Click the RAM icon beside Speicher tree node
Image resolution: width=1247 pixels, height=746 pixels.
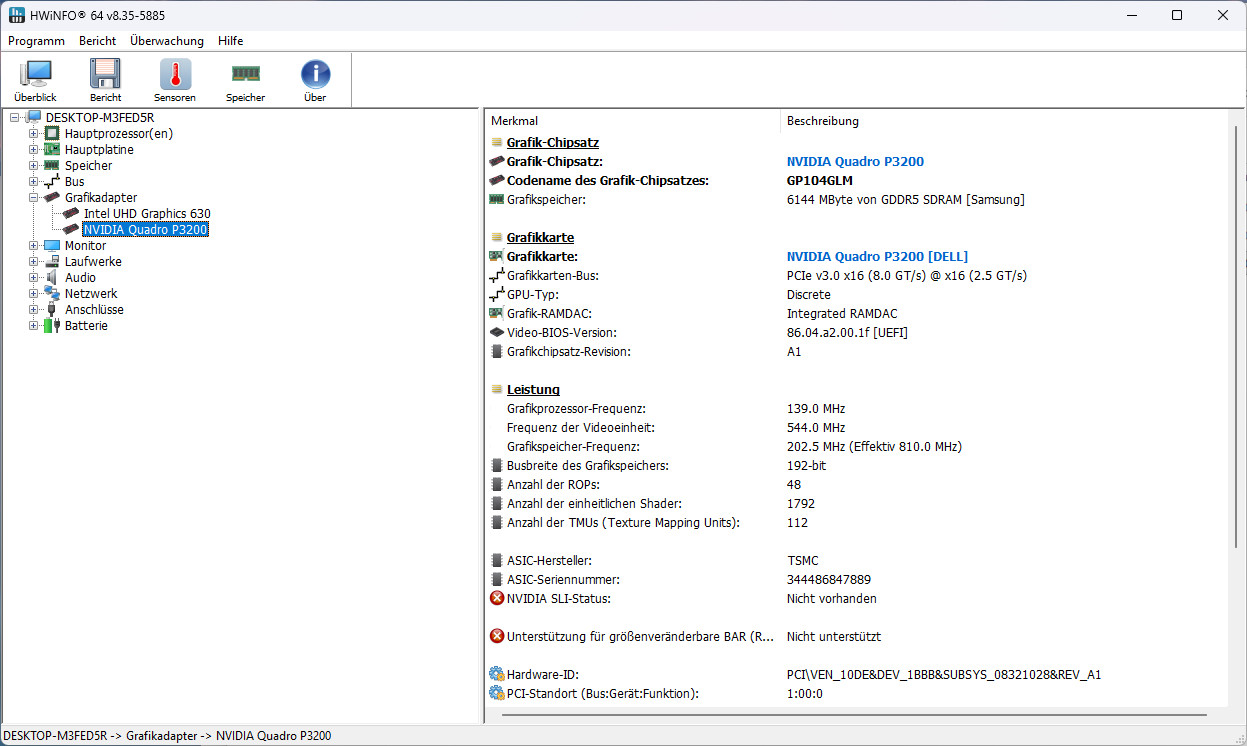tap(53, 166)
